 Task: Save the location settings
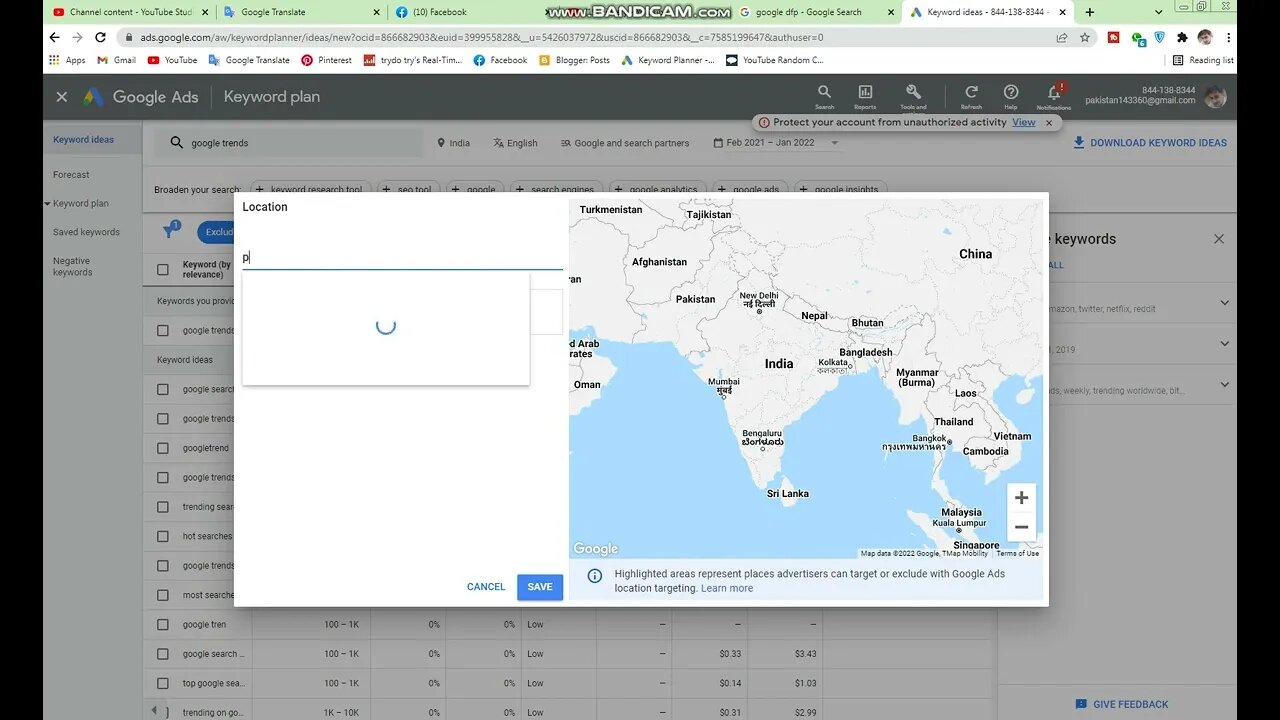point(540,587)
